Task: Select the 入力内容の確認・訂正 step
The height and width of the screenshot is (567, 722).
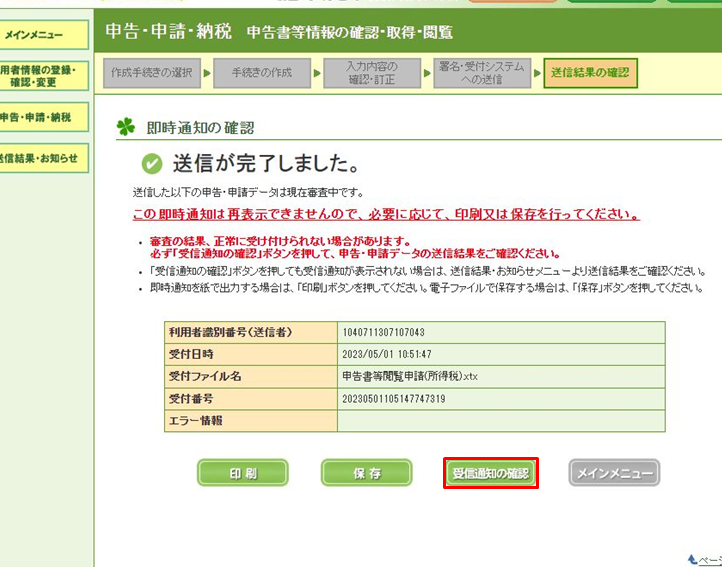Action: (x=372, y=73)
